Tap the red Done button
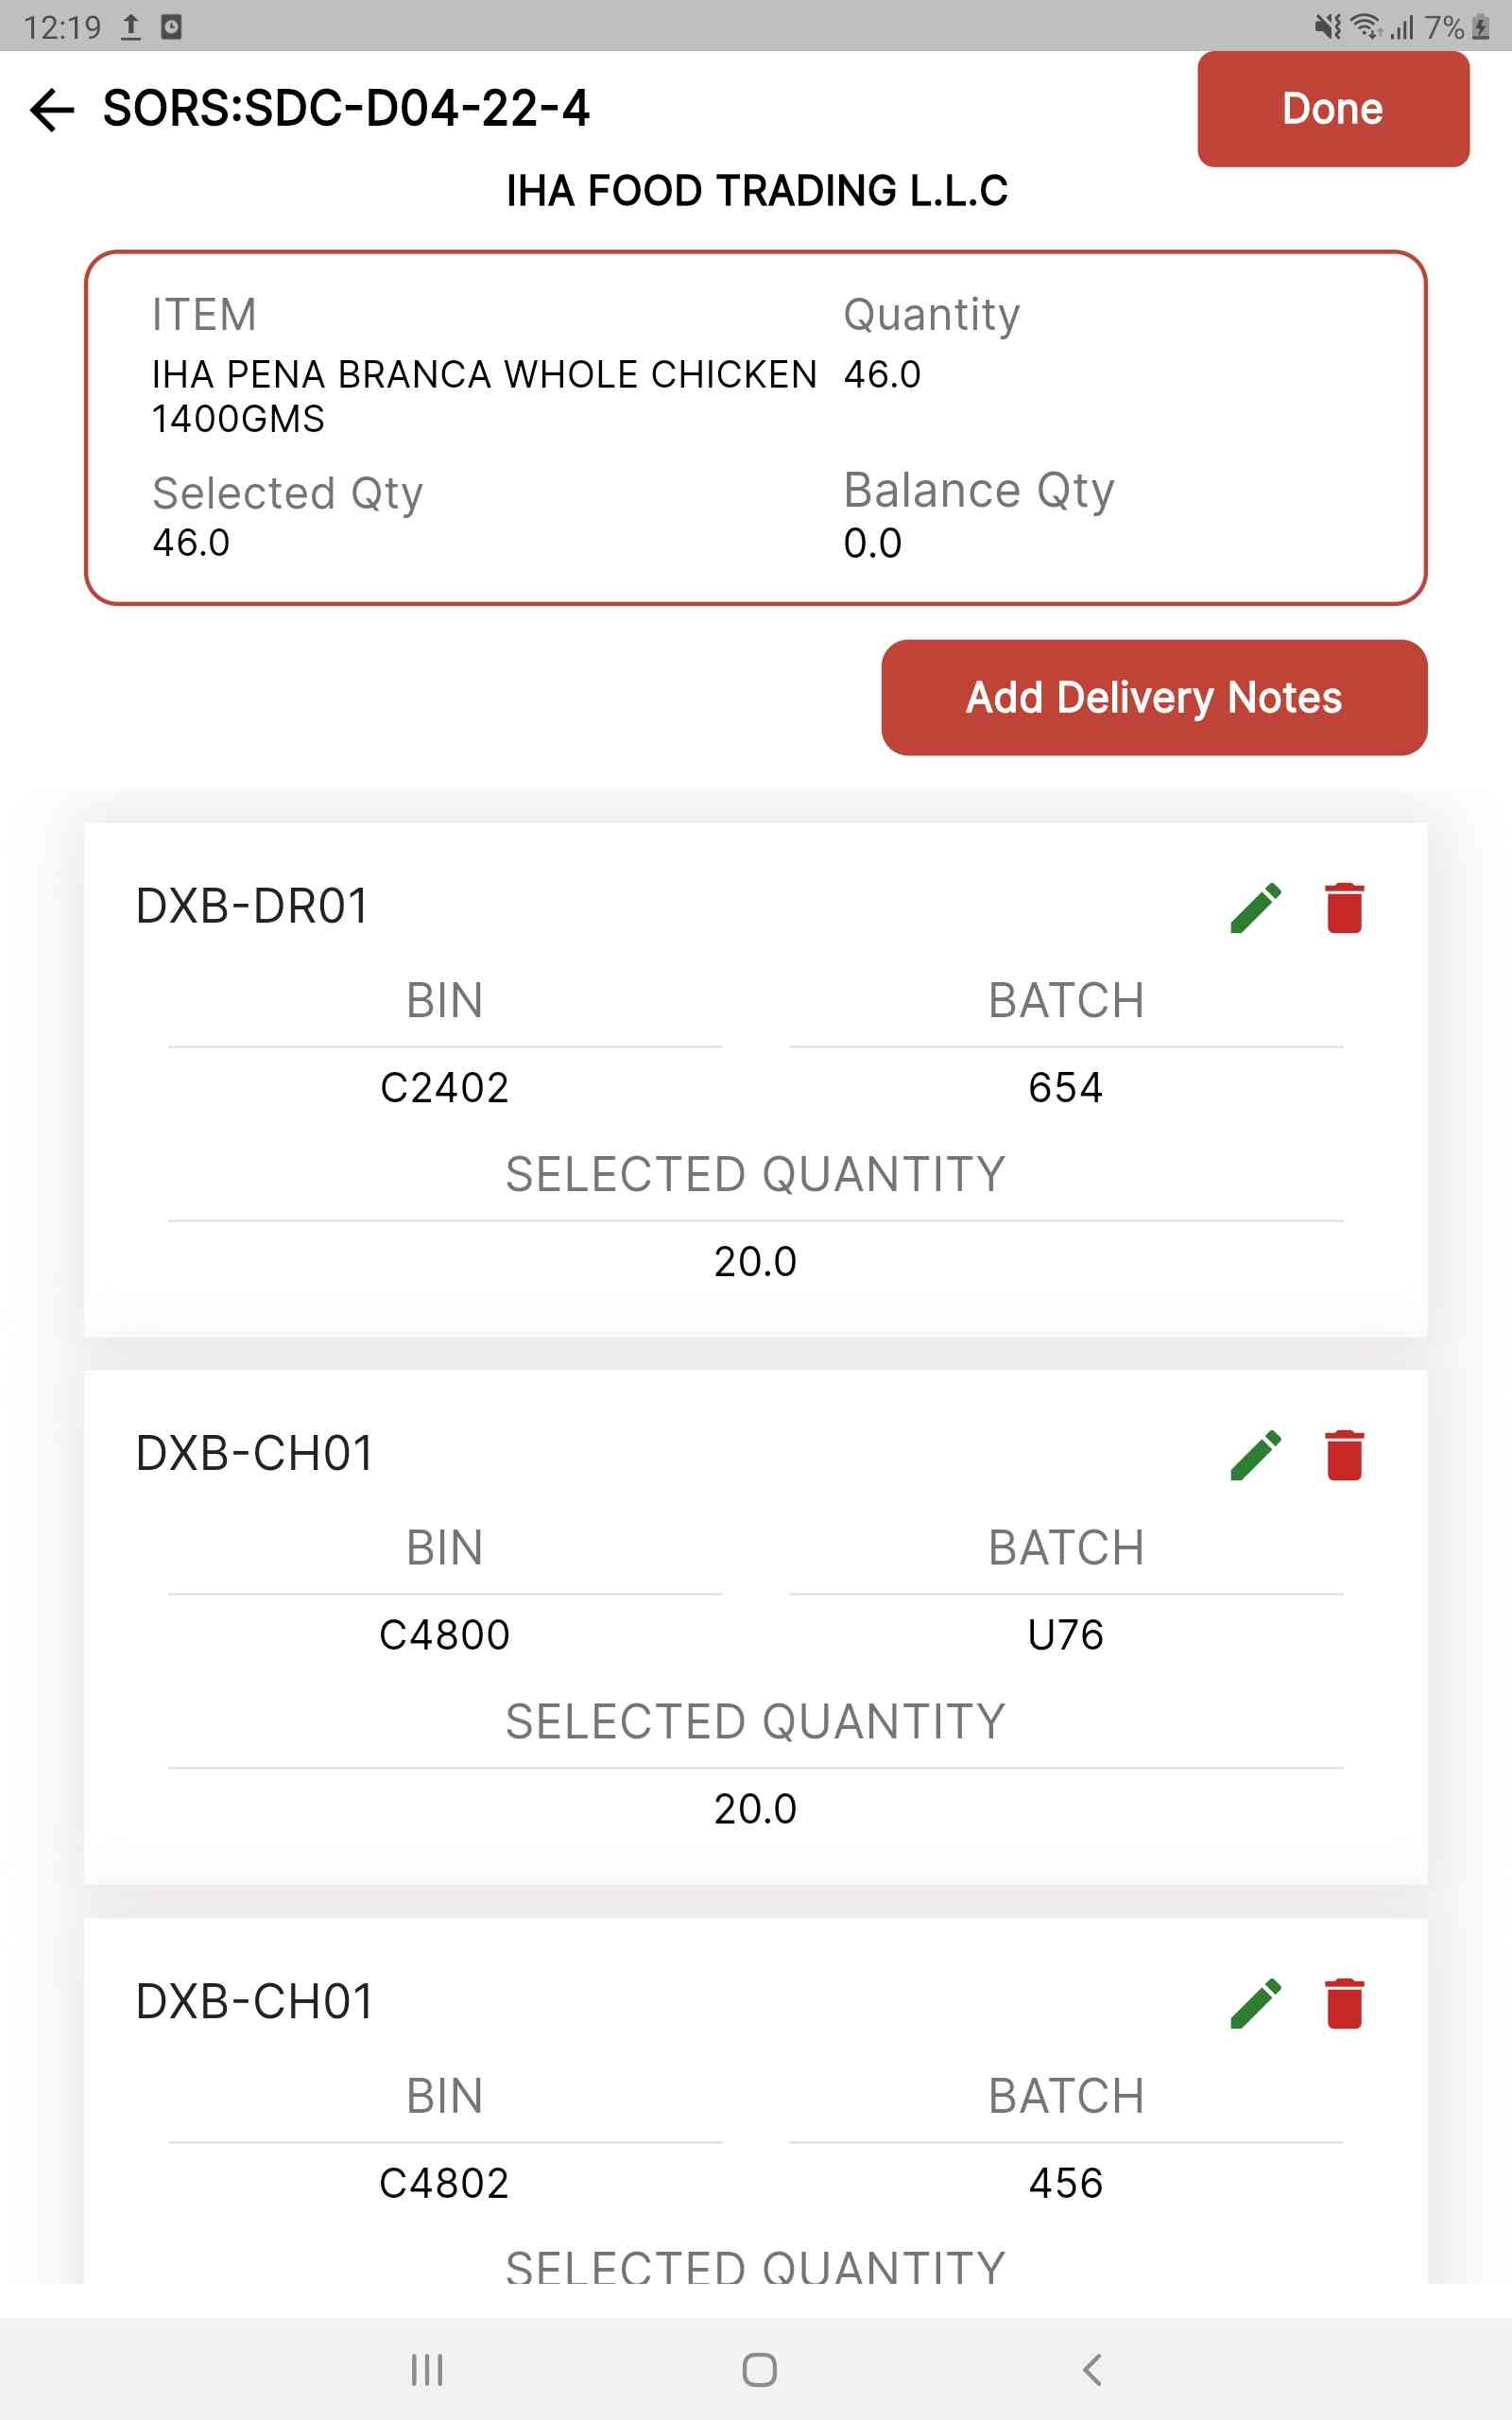 (1332, 109)
